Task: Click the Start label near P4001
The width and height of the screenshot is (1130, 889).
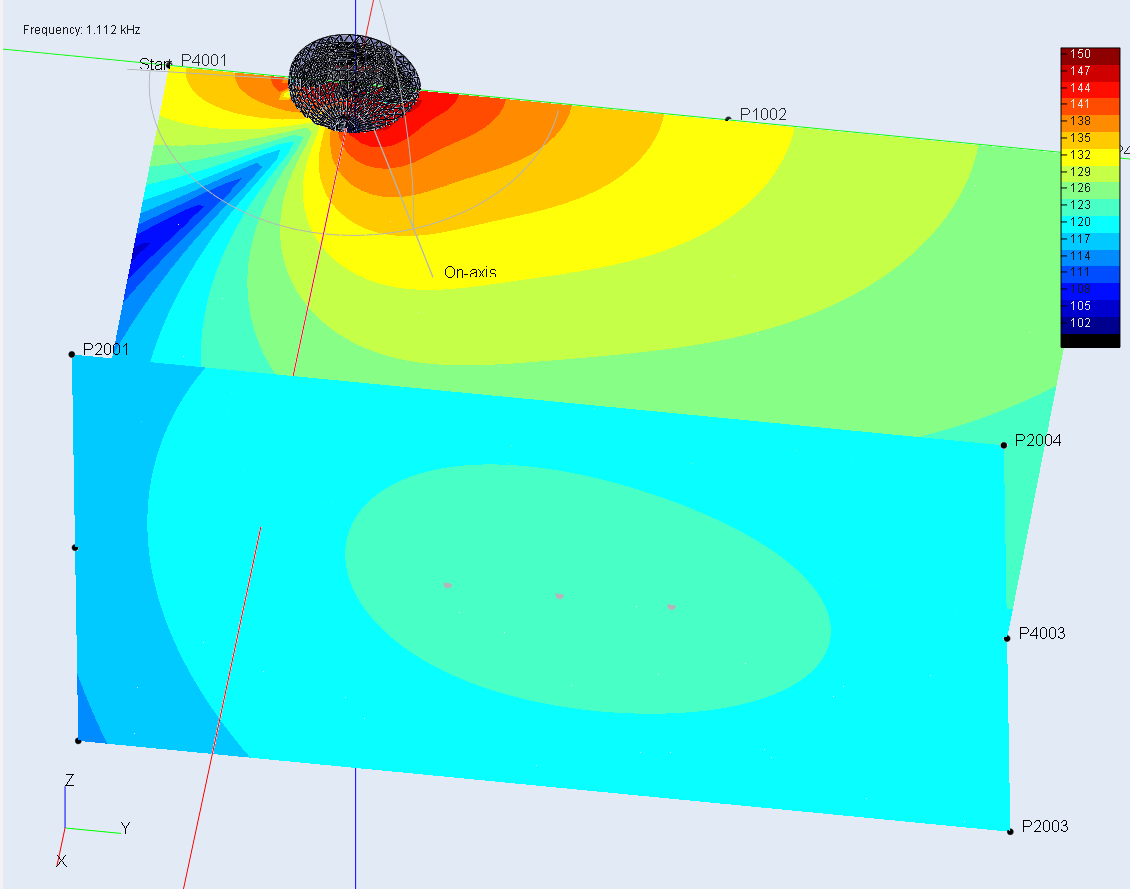Action: [154, 64]
